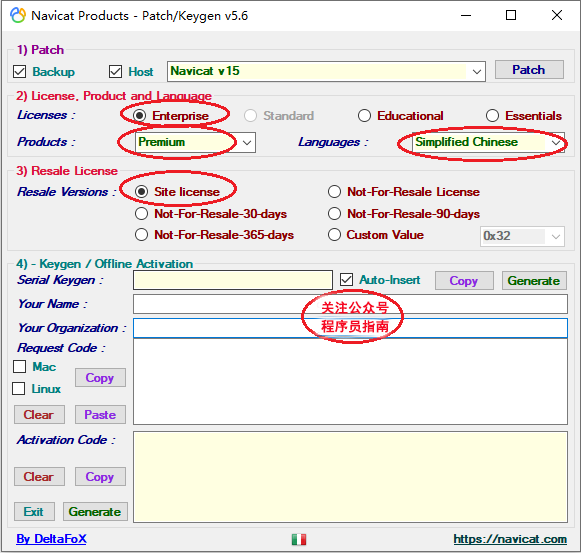Viewport: 581px width, 553px height.
Task: Select the Custom Value radio button
Action: [x=334, y=235]
